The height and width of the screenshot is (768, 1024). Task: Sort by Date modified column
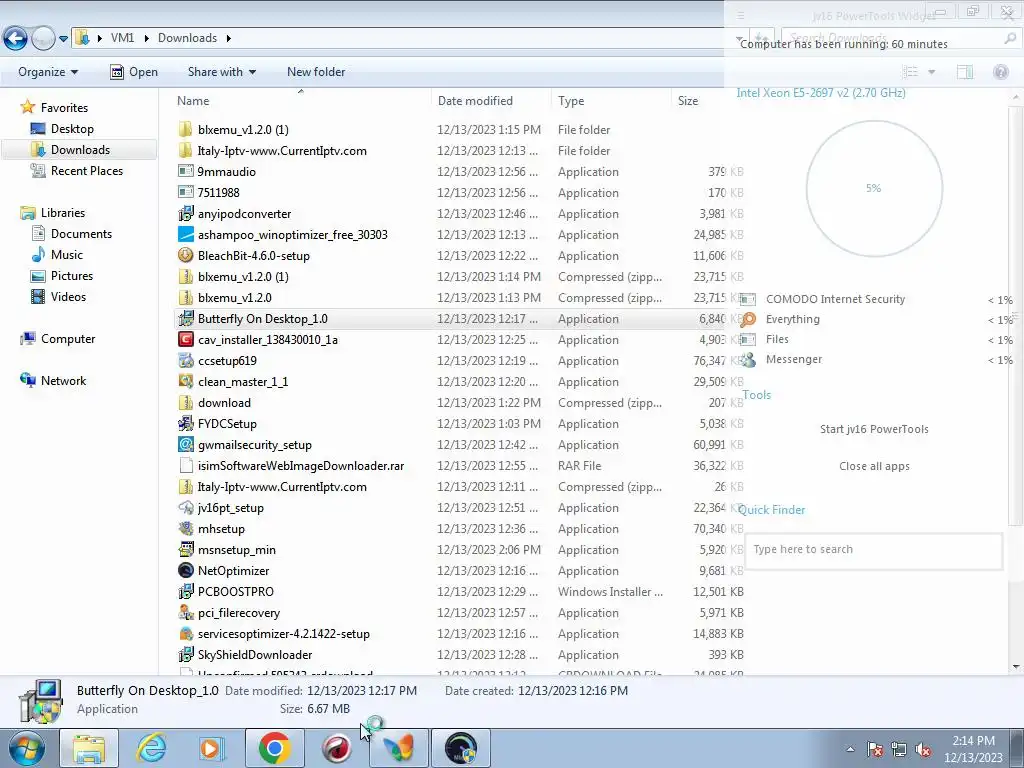pos(475,101)
